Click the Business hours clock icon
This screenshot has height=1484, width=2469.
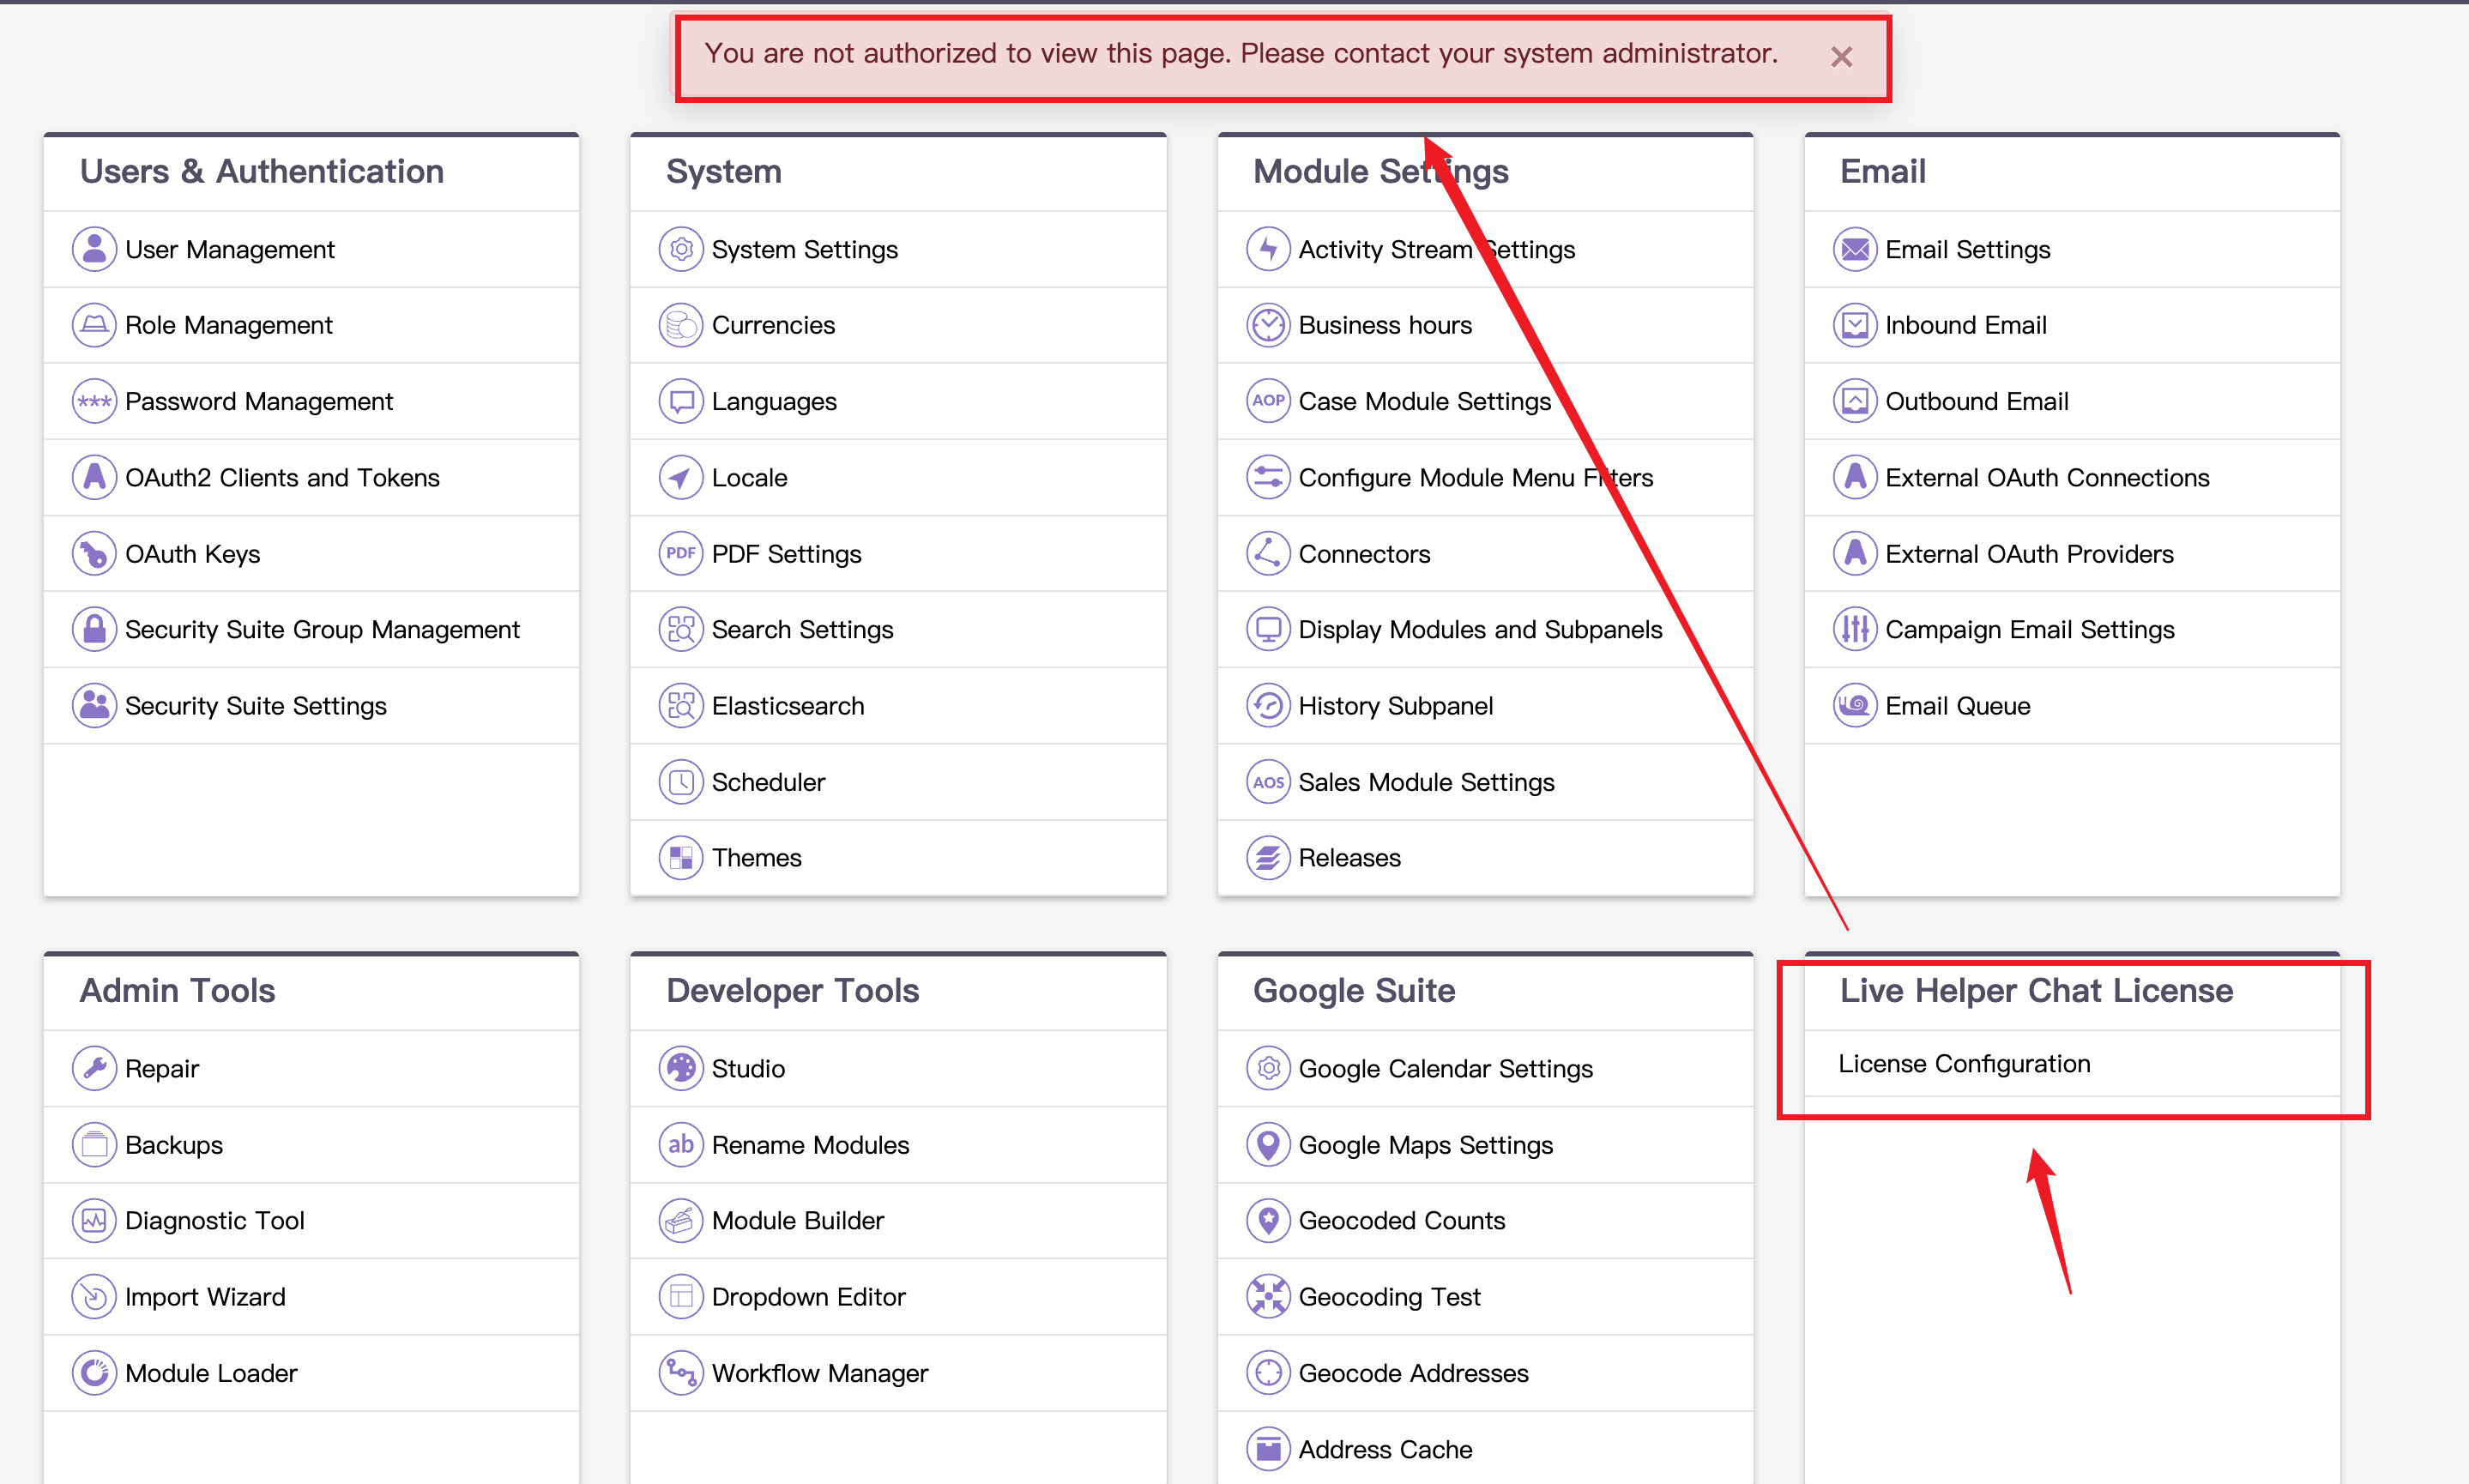(1268, 325)
